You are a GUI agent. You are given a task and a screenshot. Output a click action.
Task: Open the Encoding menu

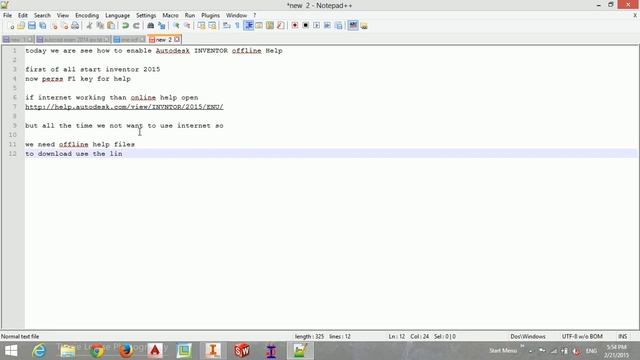(87, 16)
